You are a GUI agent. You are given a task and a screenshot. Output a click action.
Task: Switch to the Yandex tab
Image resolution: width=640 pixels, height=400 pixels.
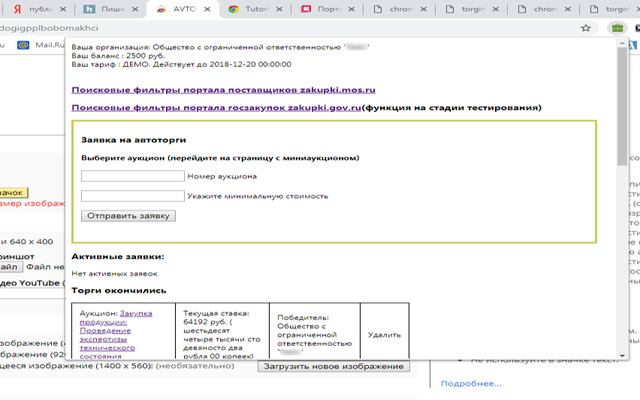click(35, 9)
